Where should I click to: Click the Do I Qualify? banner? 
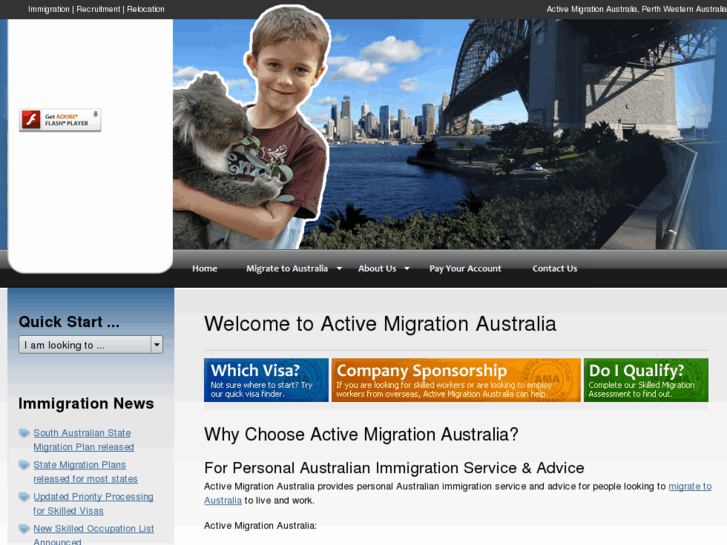(646, 380)
